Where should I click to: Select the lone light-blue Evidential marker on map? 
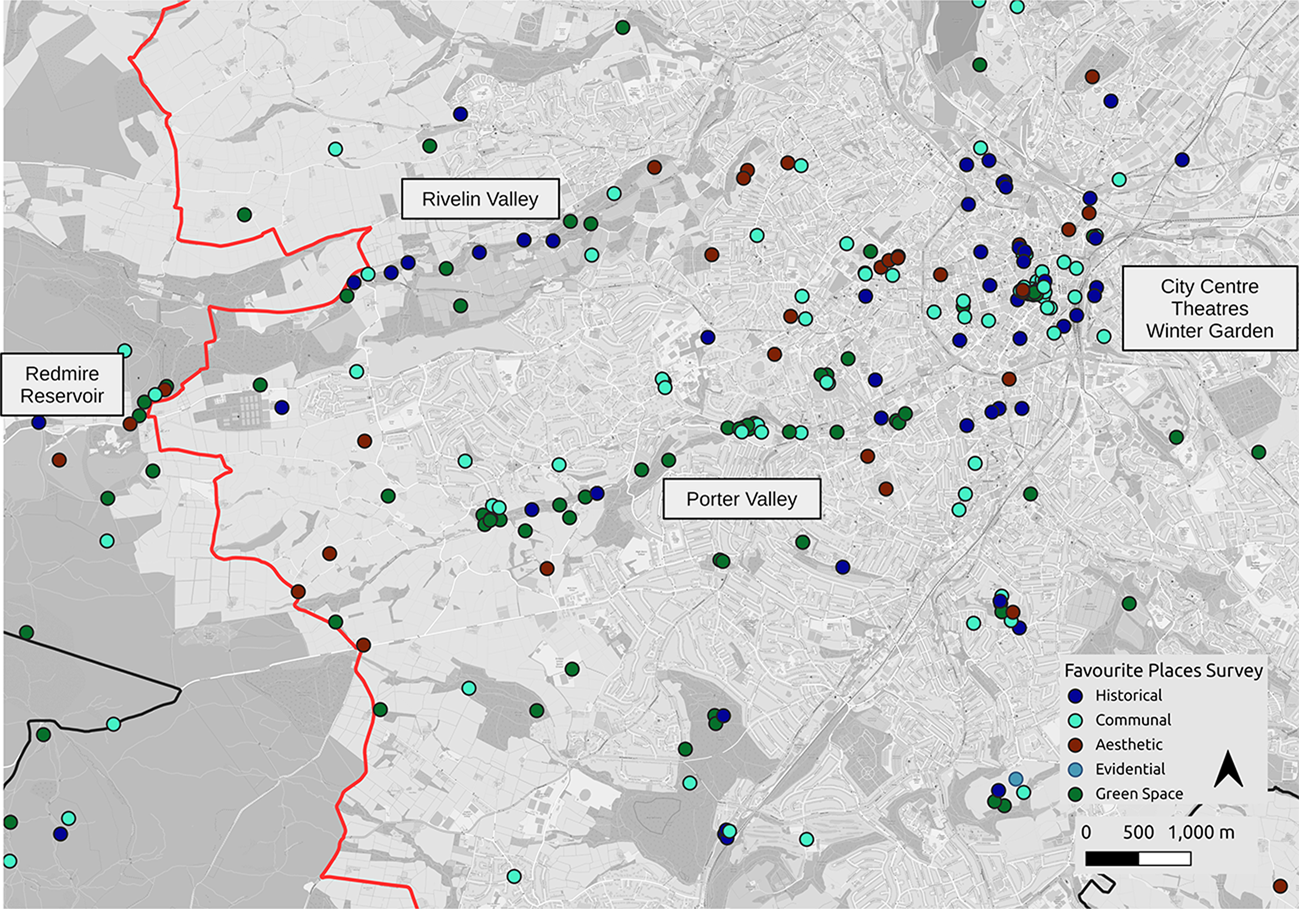pos(1016,779)
